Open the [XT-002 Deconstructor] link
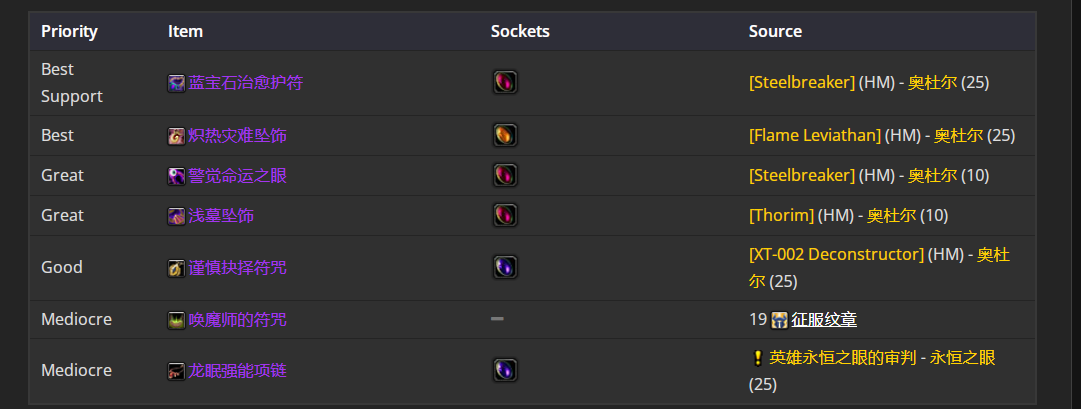This screenshot has width=1081, height=409. coord(836,254)
